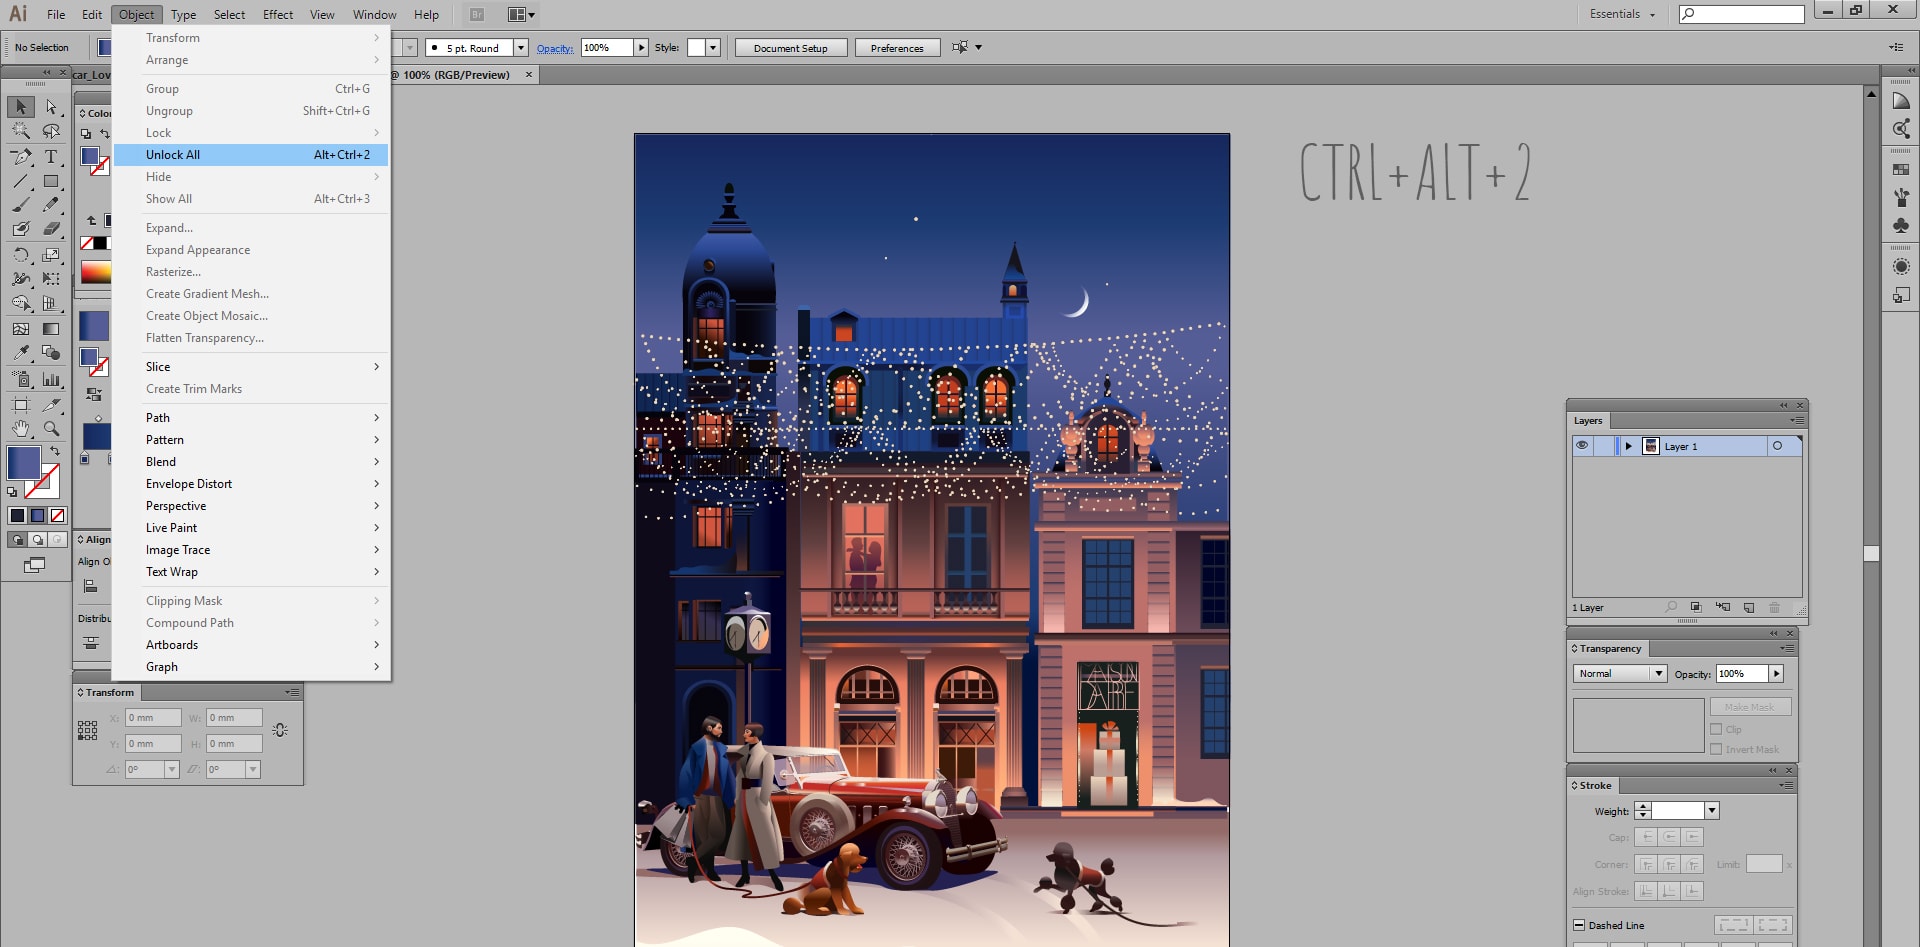
Task: Toggle the Dashed Line checkbox
Action: pos(1579,925)
